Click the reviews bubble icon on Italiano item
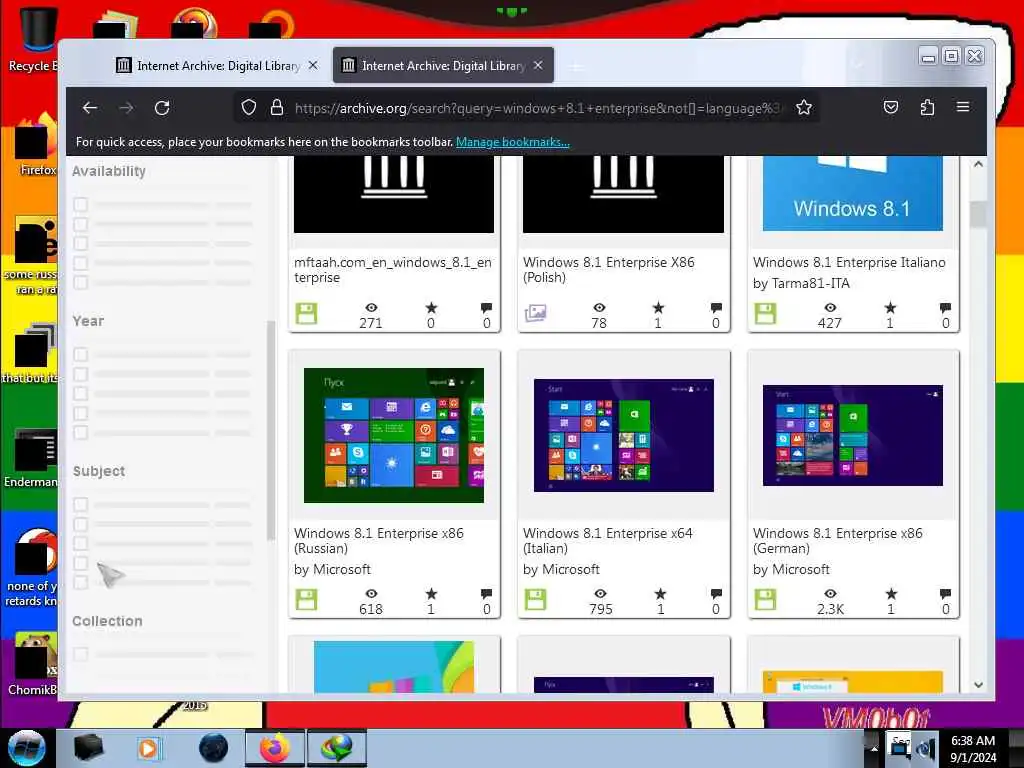The image size is (1024, 768). click(x=945, y=308)
